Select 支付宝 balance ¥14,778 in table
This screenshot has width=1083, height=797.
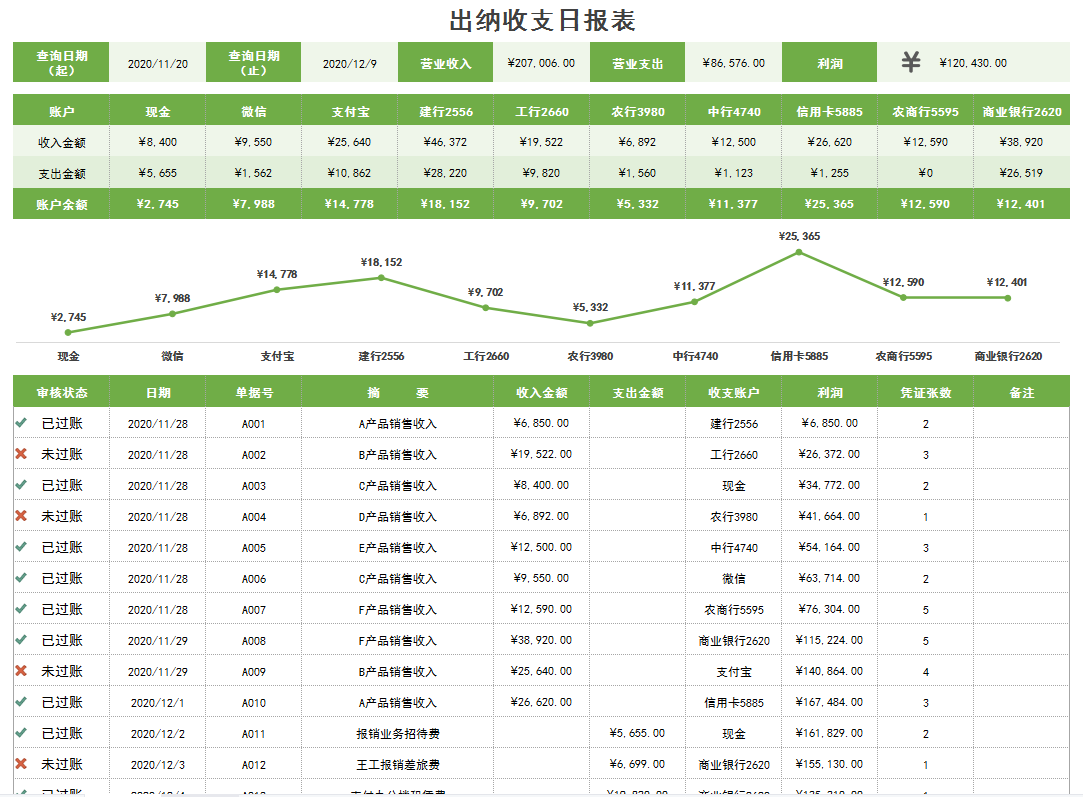coord(349,204)
